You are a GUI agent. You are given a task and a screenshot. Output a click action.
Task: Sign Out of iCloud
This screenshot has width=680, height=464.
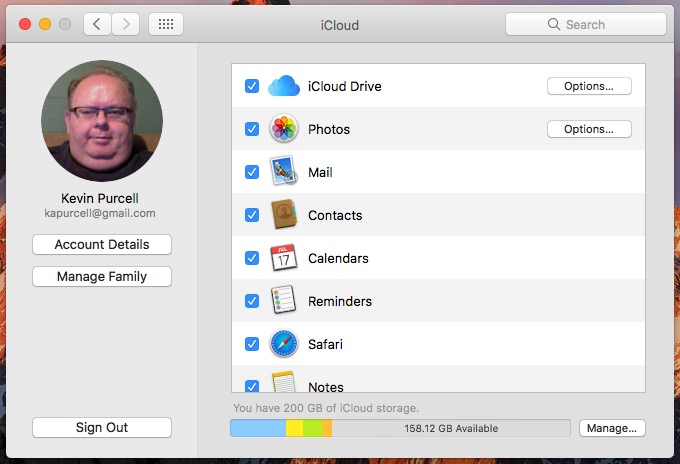[x=102, y=427]
